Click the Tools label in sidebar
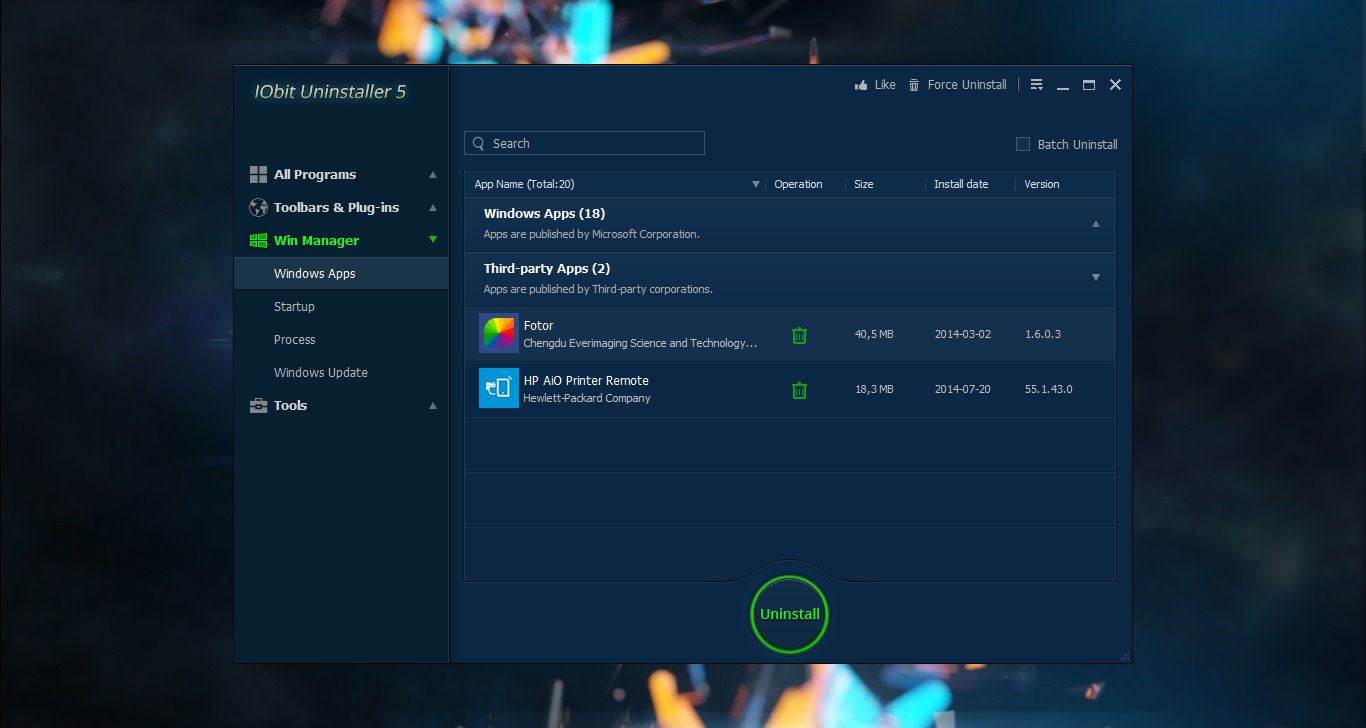 [290, 405]
